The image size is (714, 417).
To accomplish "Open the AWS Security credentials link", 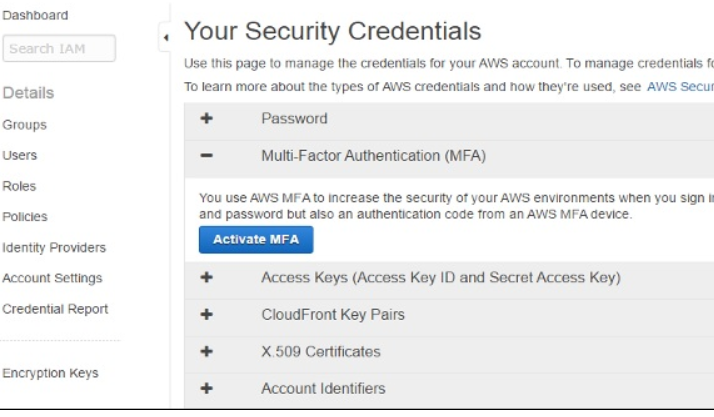I will [x=680, y=87].
